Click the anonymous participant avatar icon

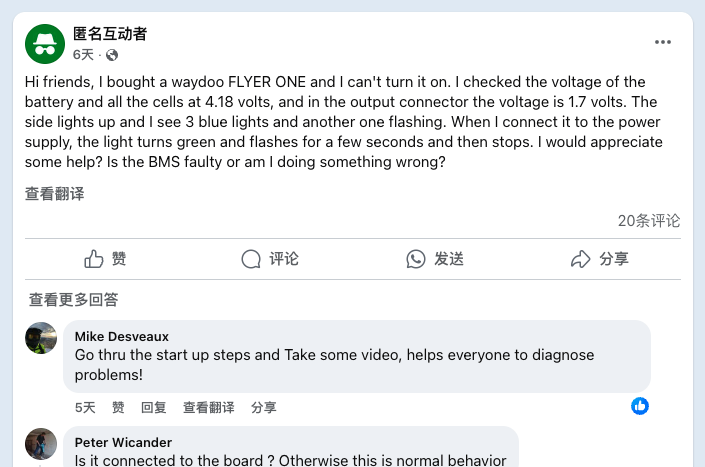pyautogui.click(x=44, y=43)
